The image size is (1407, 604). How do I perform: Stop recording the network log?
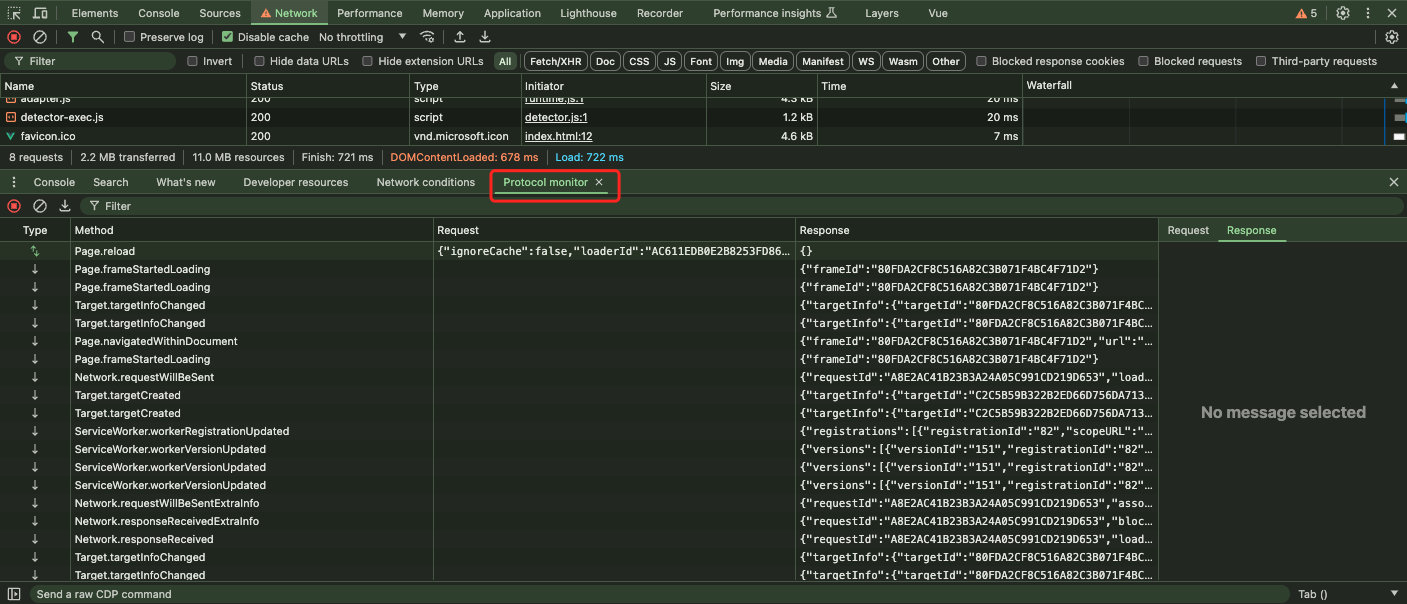coord(14,37)
